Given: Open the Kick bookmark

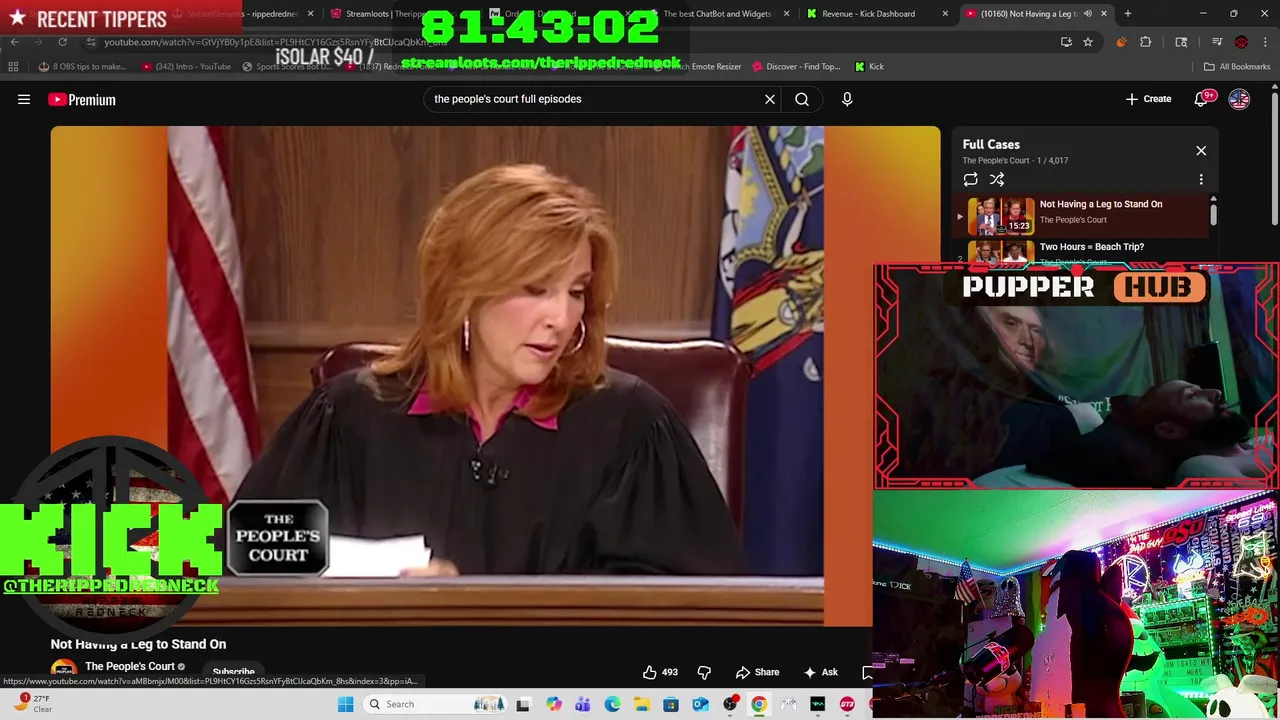Looking at the screenshot, I should click(869, 67).
